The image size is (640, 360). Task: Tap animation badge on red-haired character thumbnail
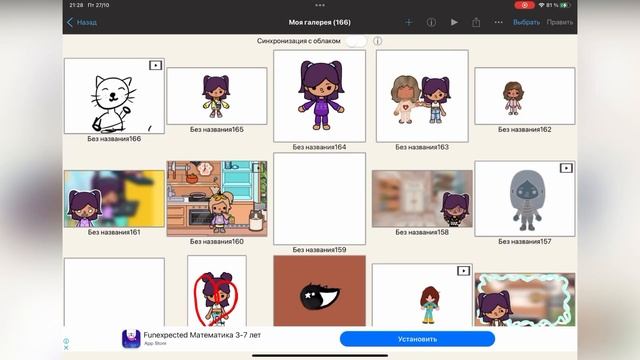point(463,271)
